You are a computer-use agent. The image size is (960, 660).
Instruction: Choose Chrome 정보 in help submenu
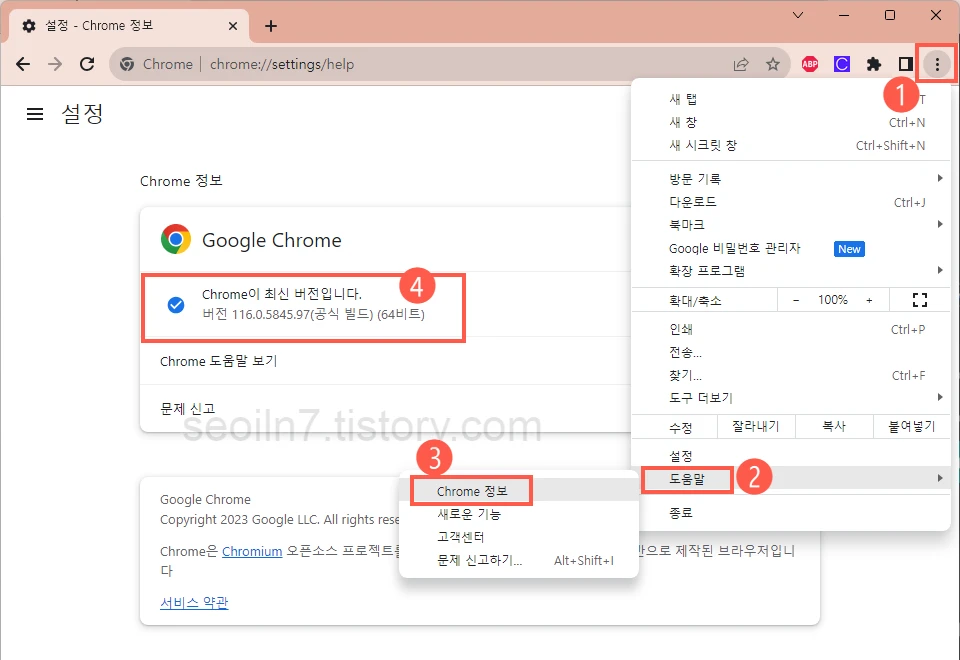[519, 491]
